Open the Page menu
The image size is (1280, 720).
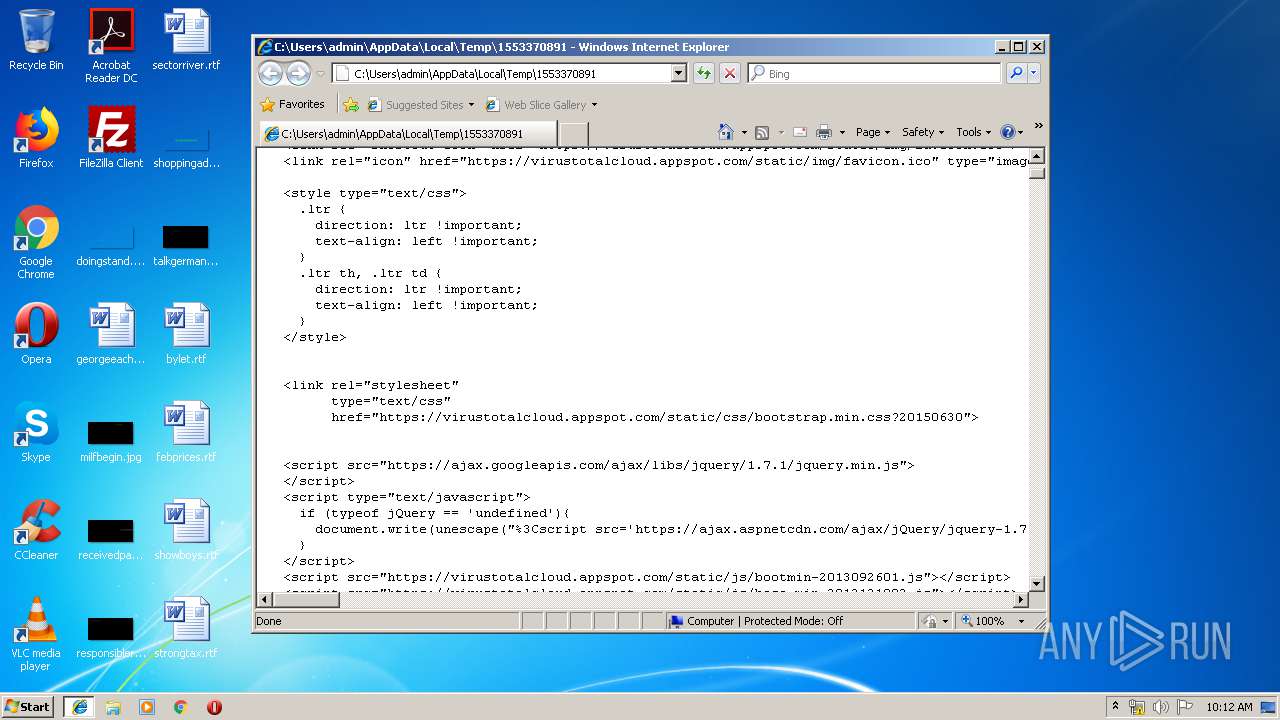tap(872, 132)
